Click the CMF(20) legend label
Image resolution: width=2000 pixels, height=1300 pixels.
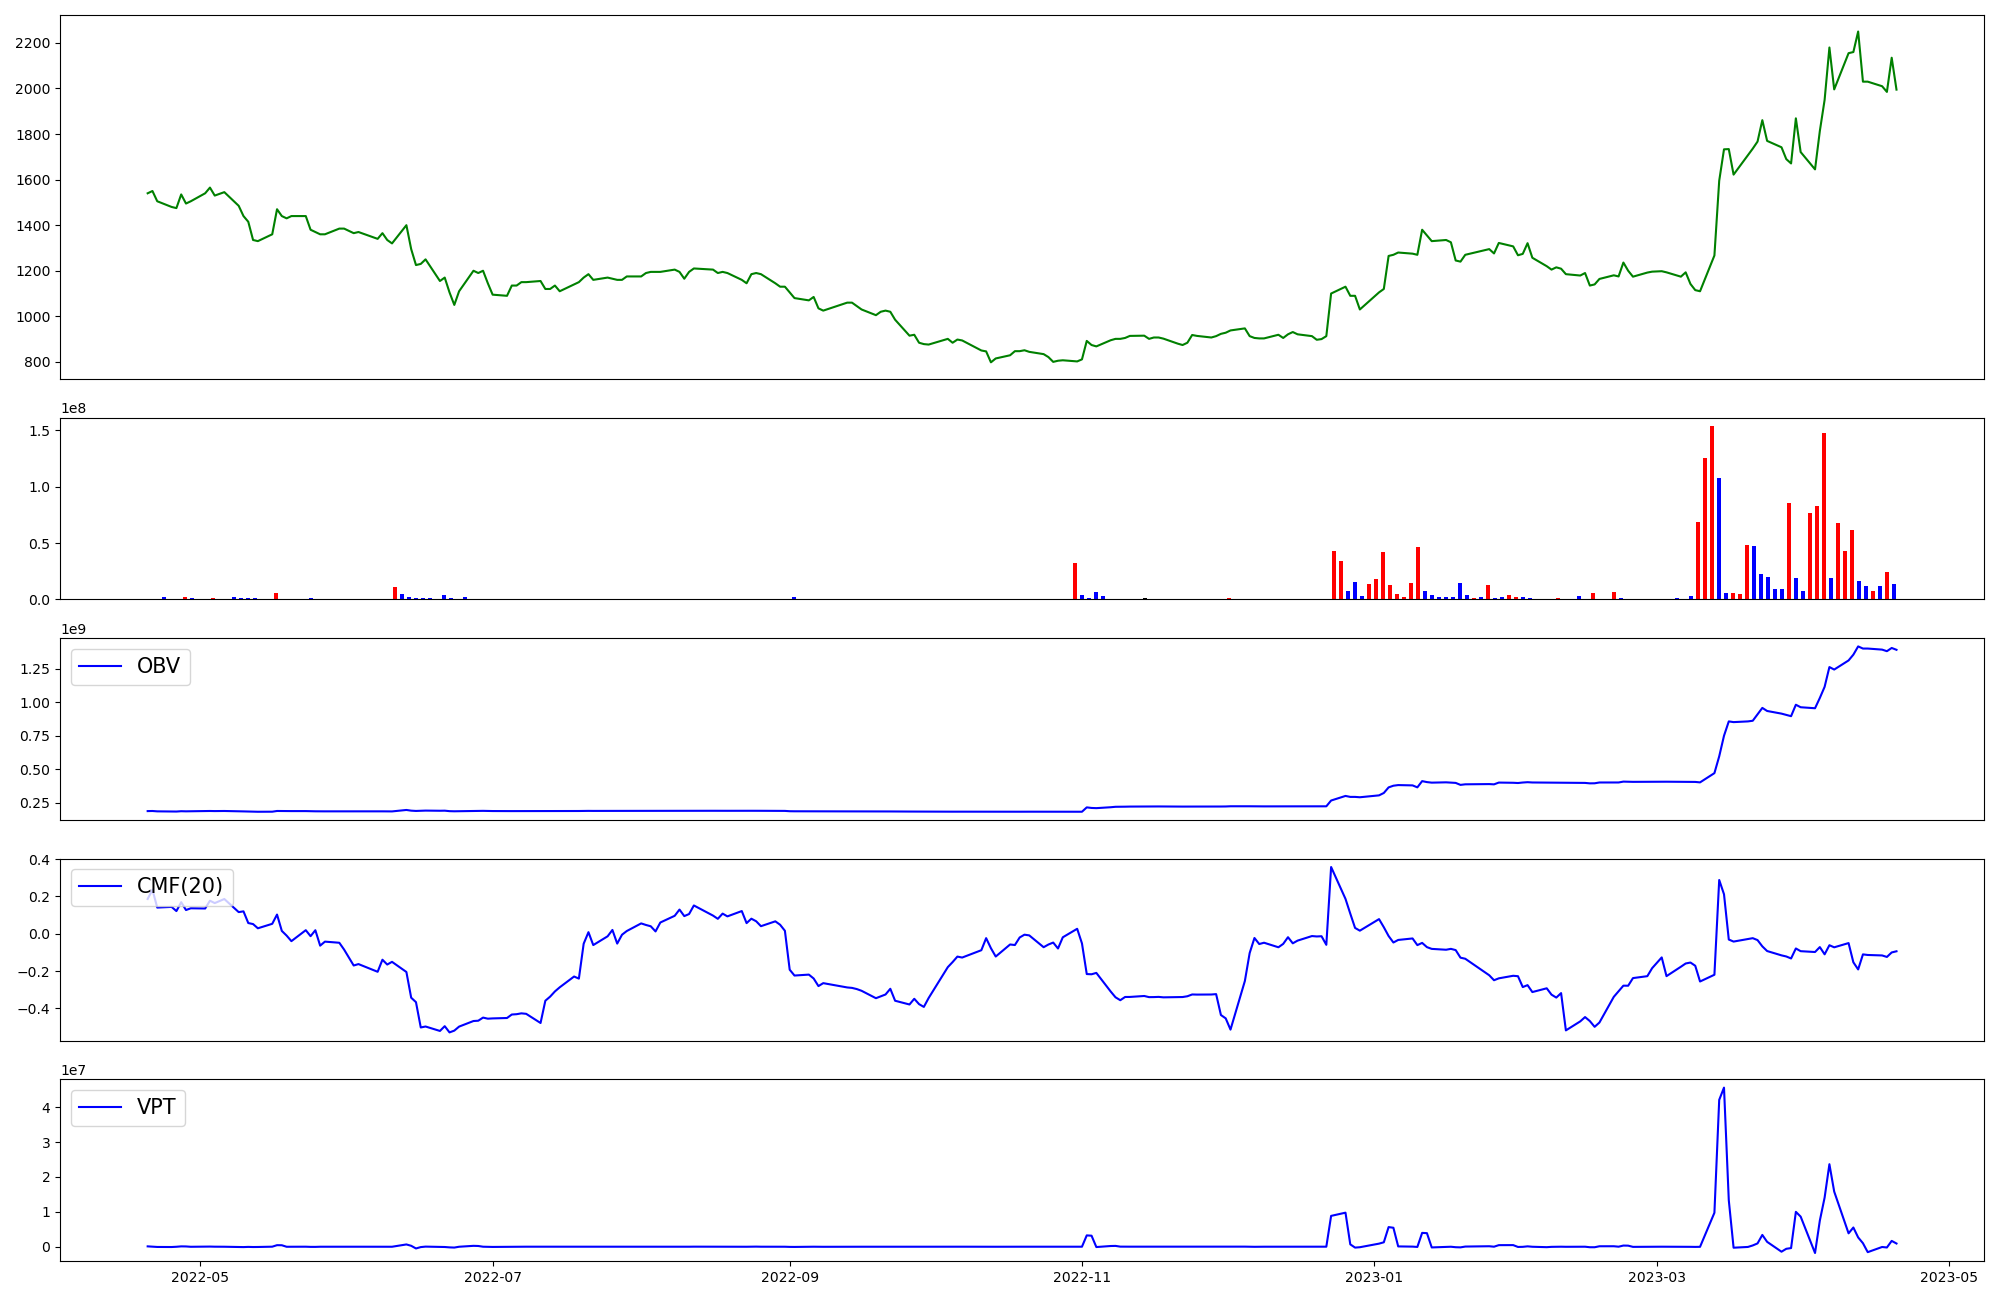click(x=179, y=887)
